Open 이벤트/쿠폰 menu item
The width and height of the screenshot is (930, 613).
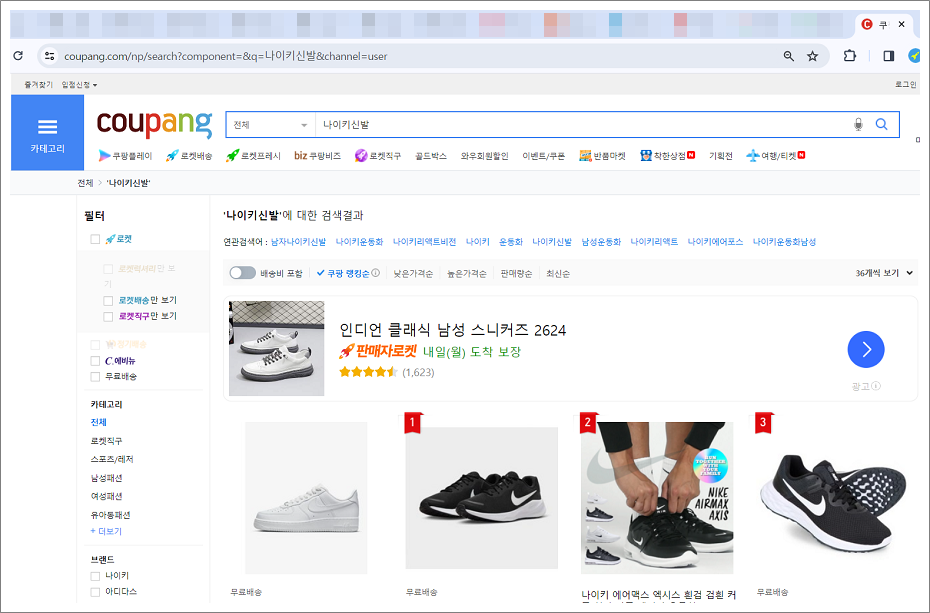[543, 156]
